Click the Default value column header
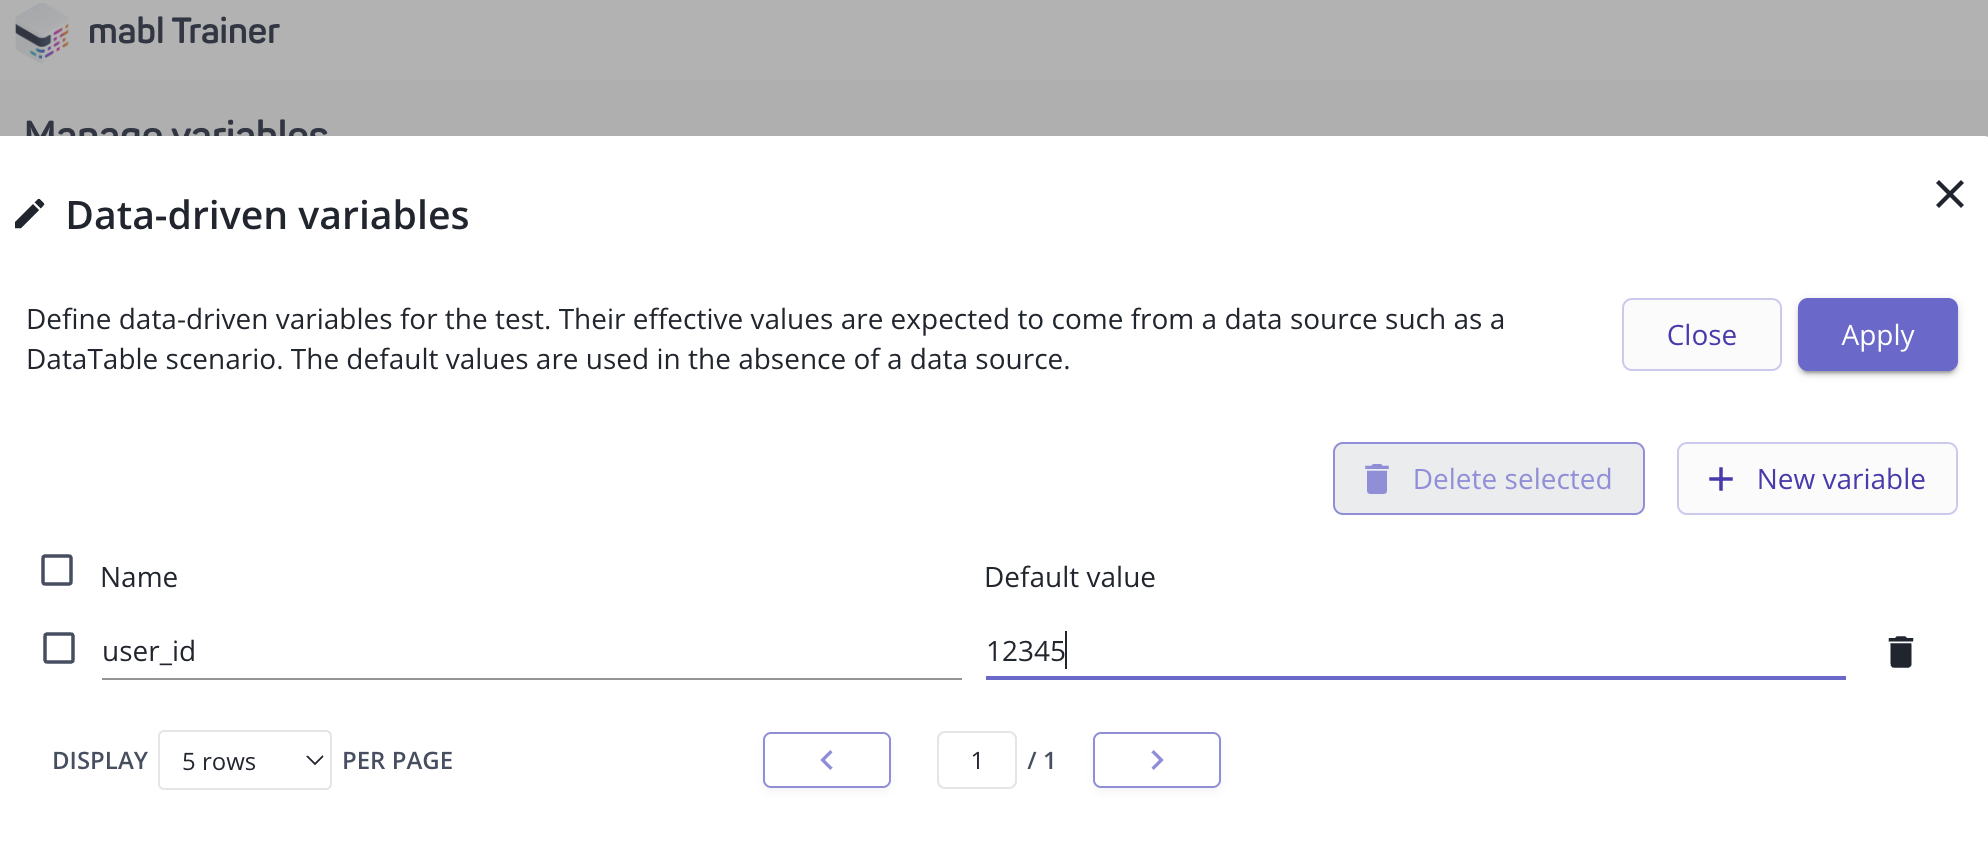 click(x=1069, y=577)
